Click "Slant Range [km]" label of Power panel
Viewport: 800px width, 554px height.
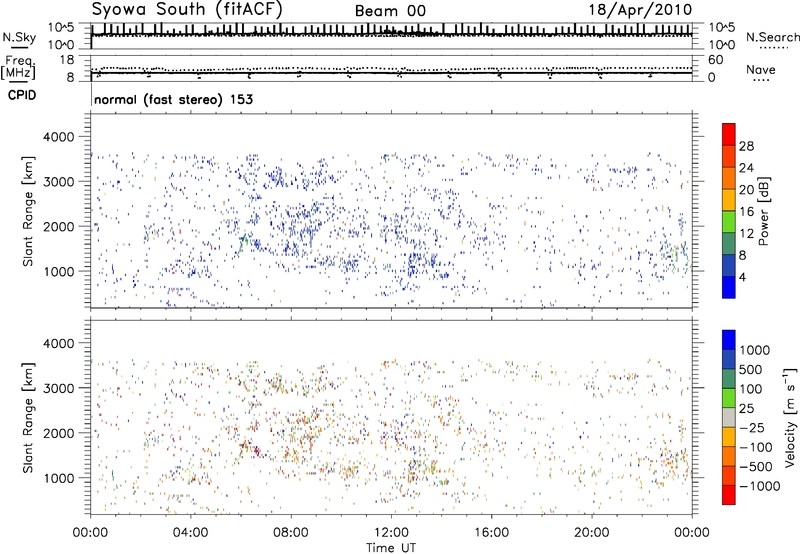click(x=28, y=211)
